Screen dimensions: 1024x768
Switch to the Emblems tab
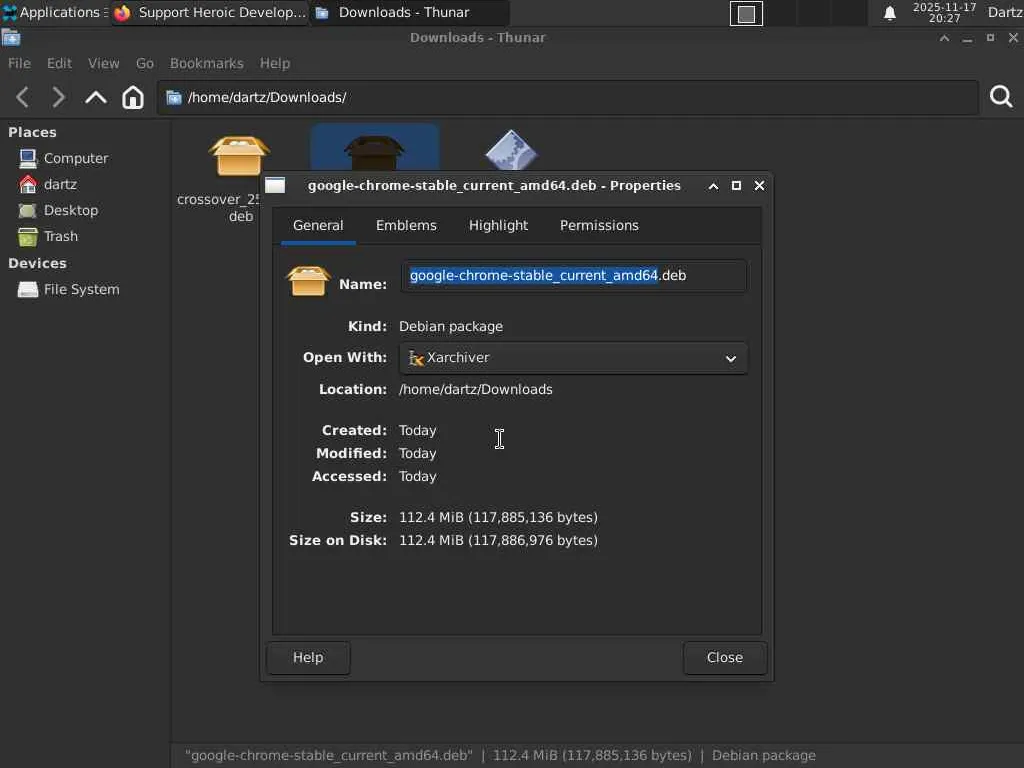point(406,225)
